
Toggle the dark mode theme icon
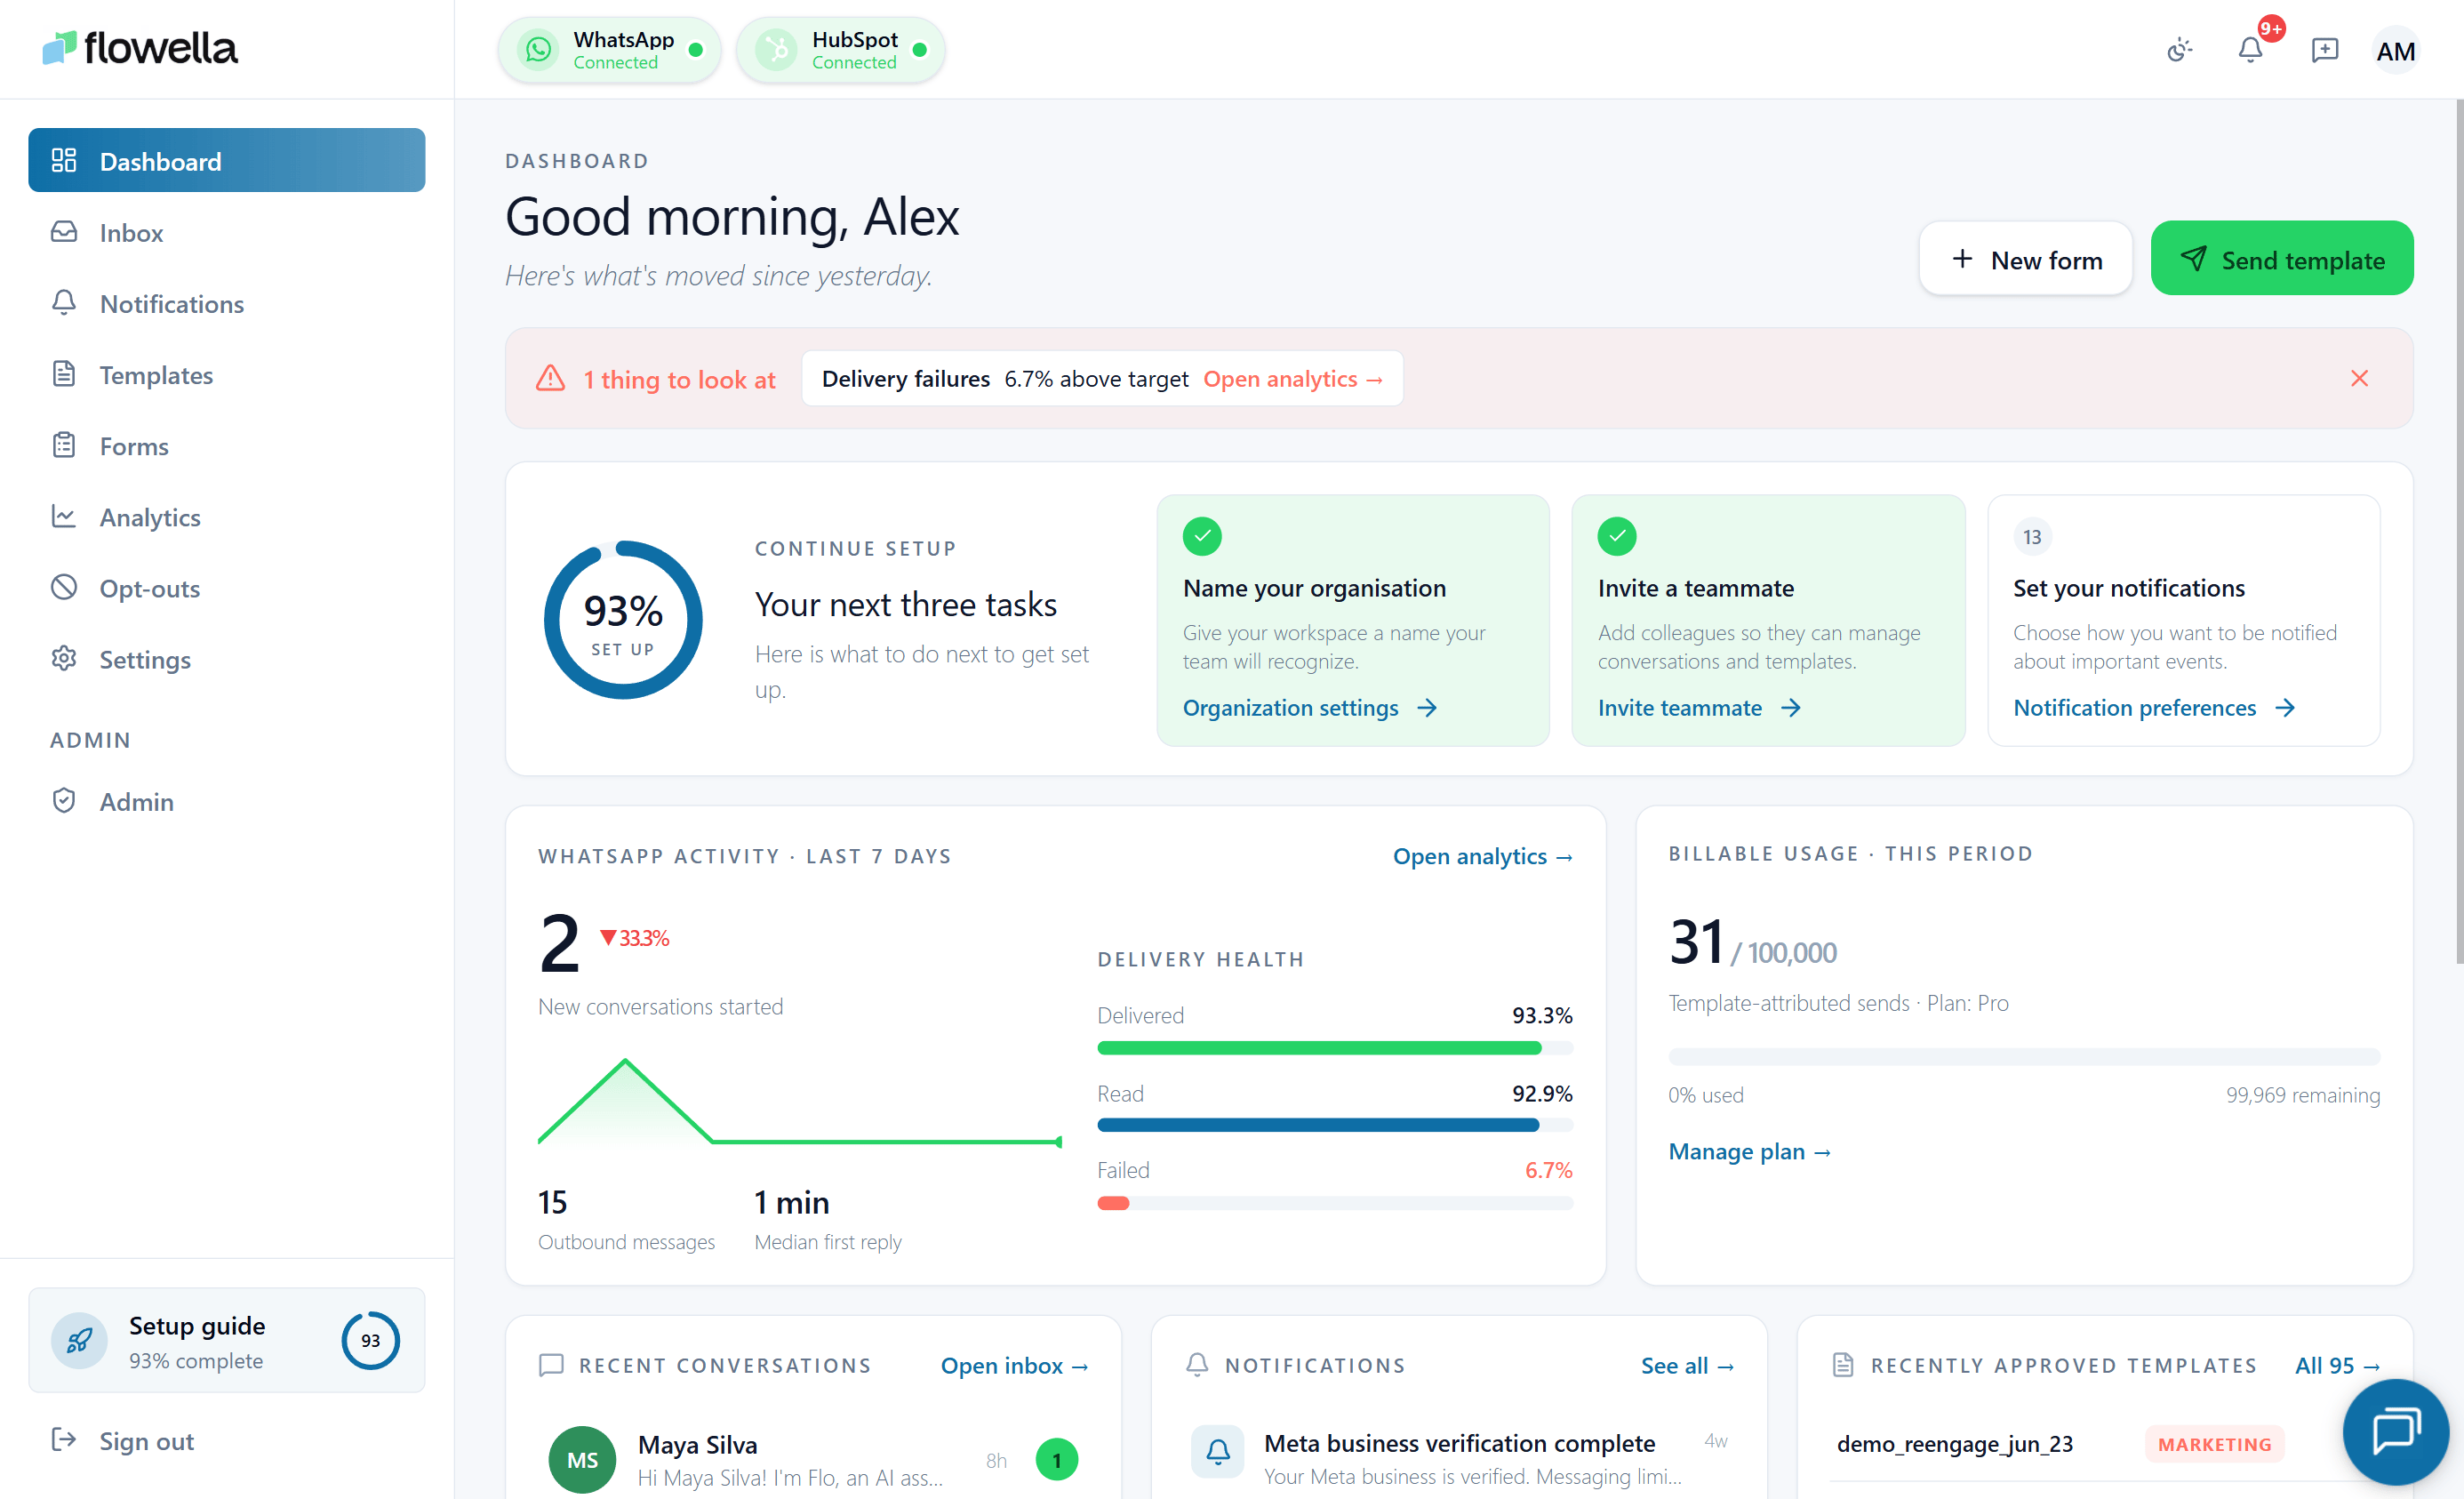[x=2179, y=50]
